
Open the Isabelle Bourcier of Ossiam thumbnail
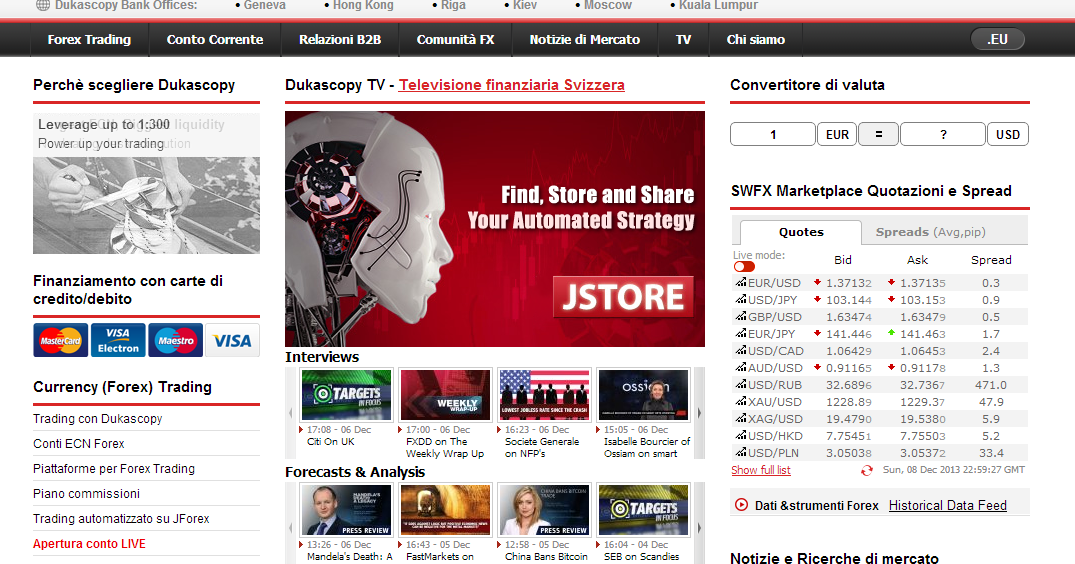click(x=643, y=395)
